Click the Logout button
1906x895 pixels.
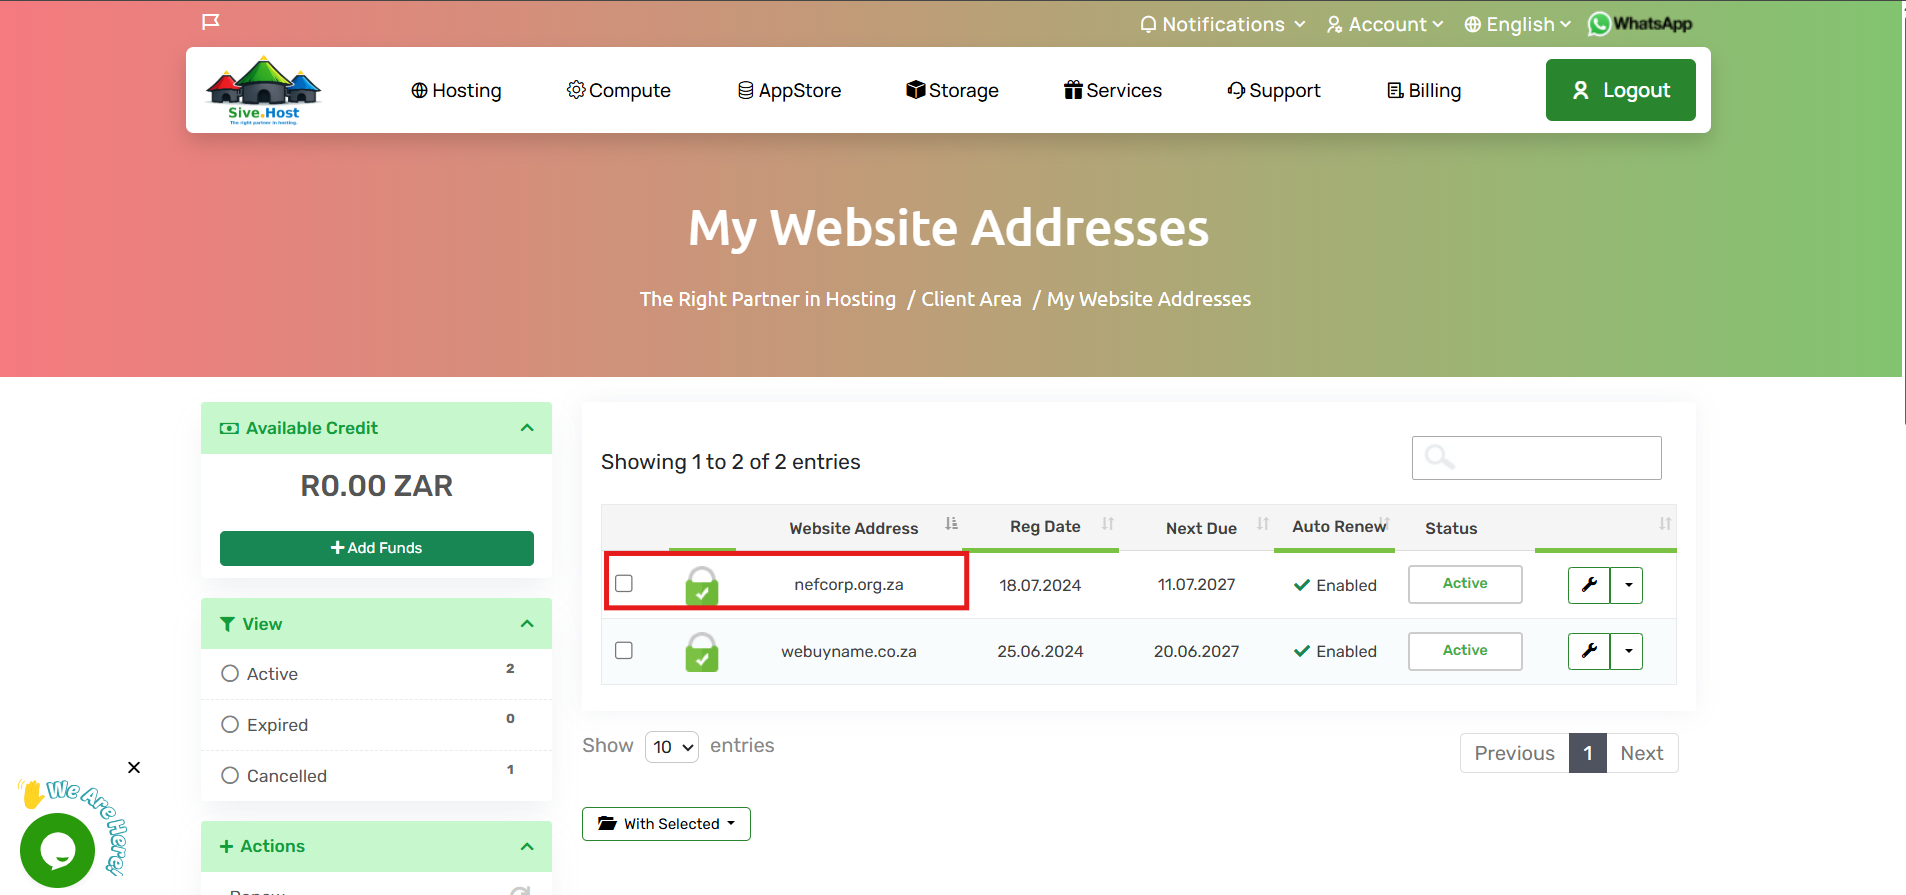point(1621,90)
